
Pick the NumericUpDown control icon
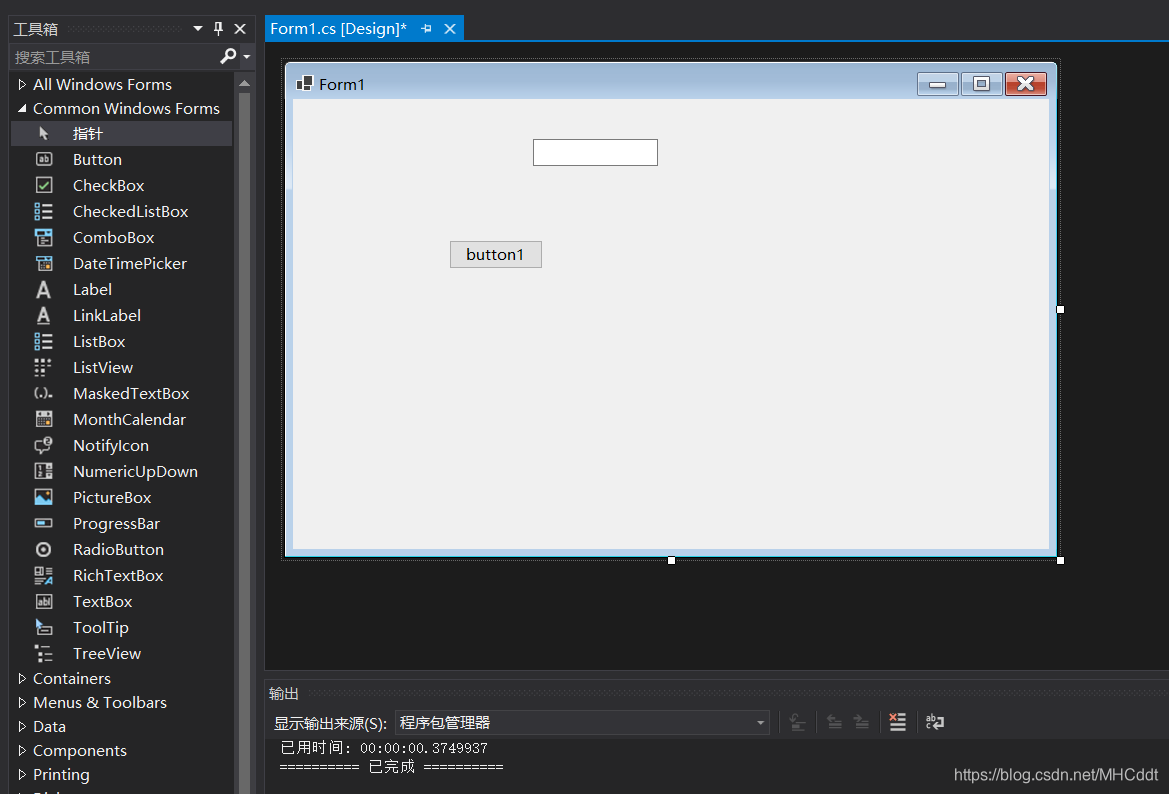tap(44, 472)
